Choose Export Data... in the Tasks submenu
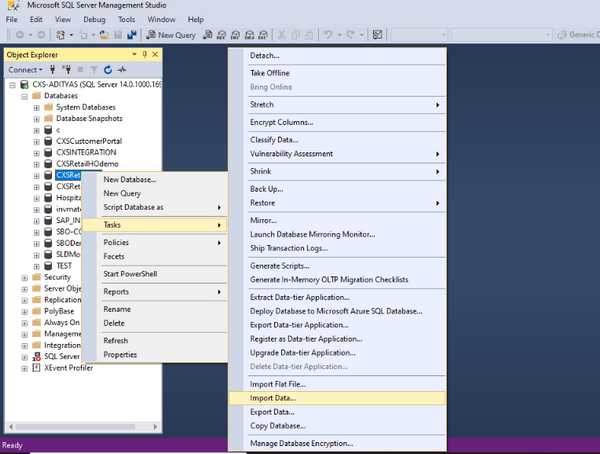 click(337, 412)
